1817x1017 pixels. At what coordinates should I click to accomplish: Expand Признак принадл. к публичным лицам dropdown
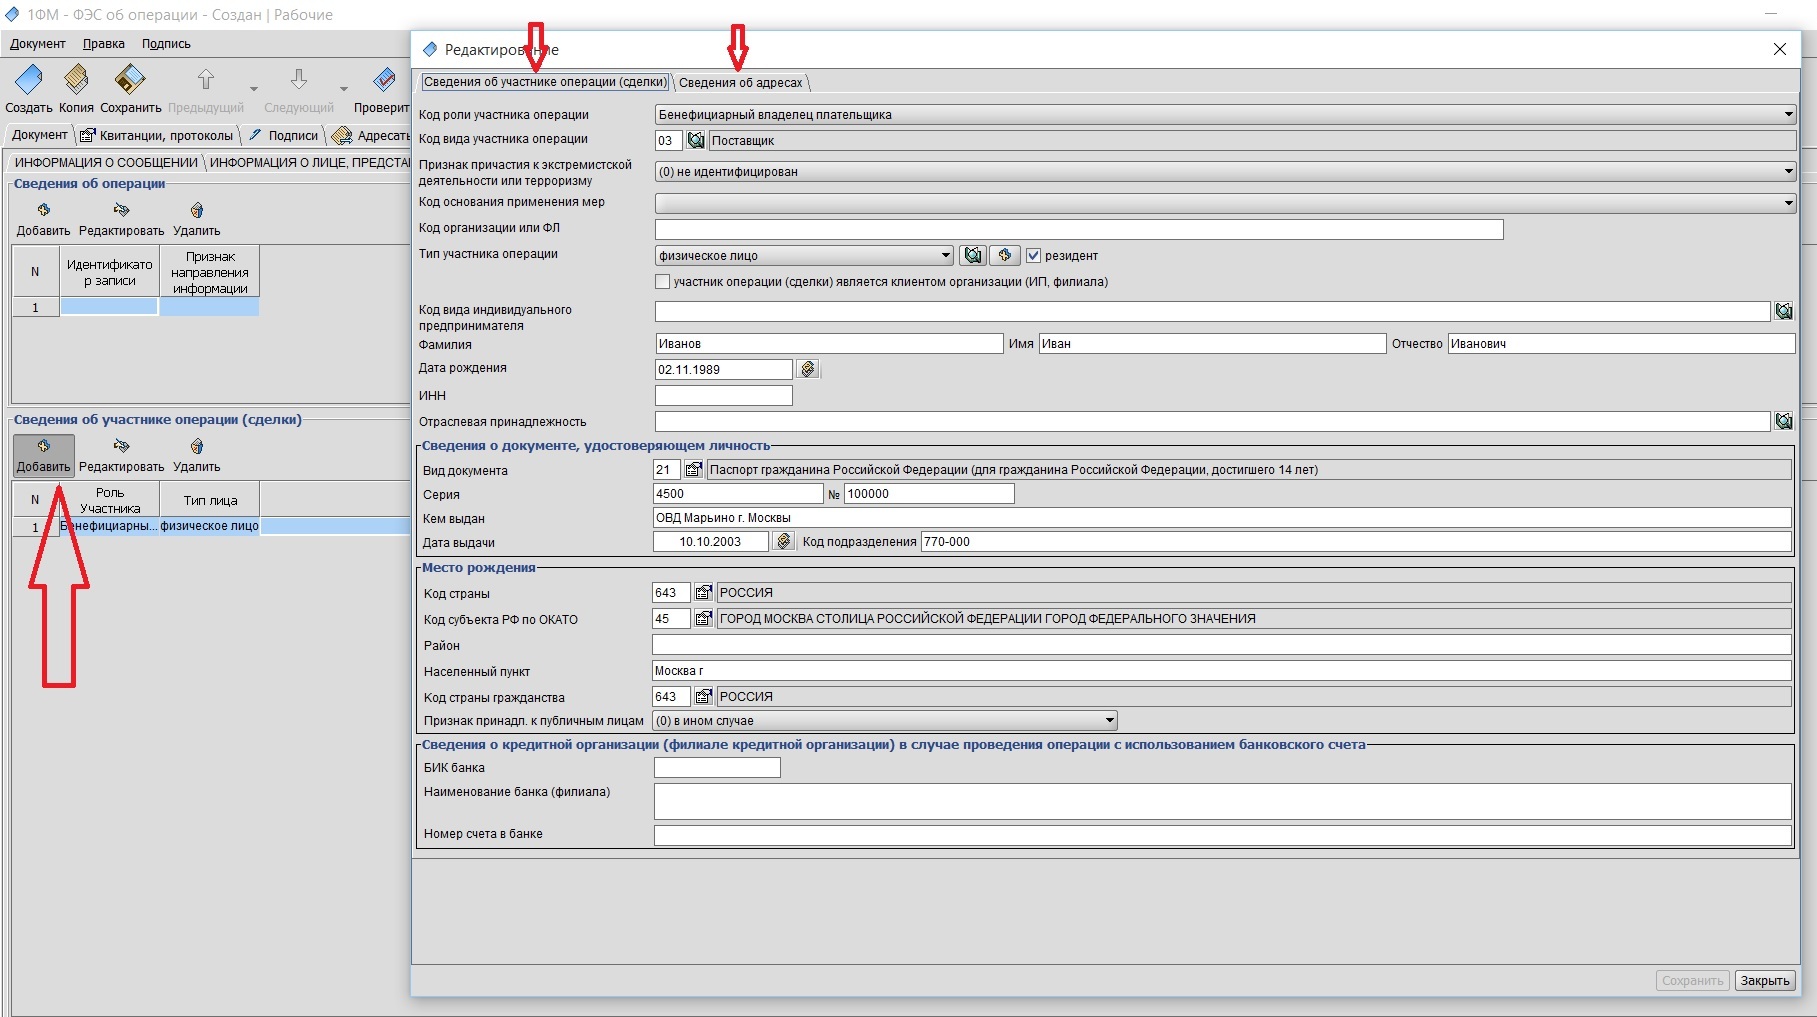click(x=1109, y=720)
